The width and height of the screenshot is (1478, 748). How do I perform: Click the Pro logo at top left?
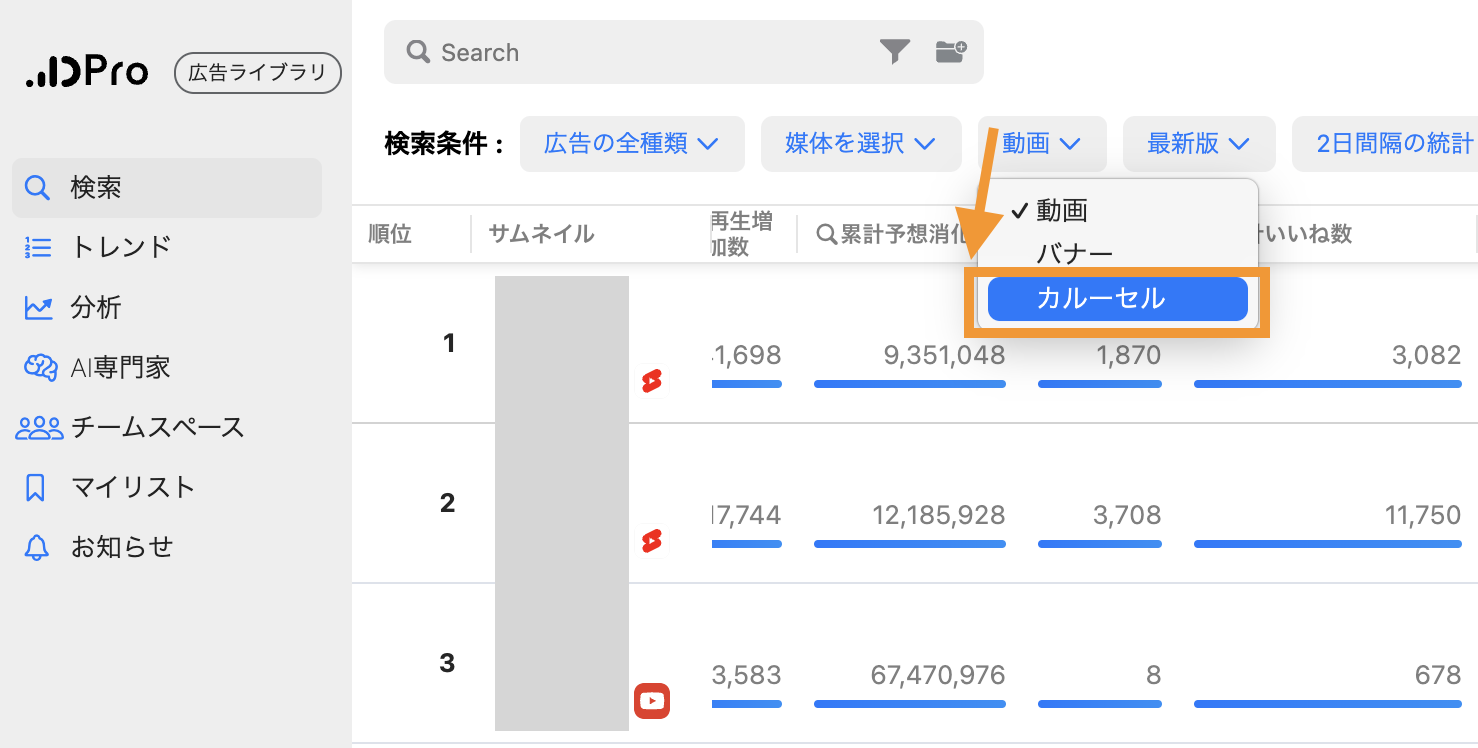pyautogui.click(x=86, y=71)
